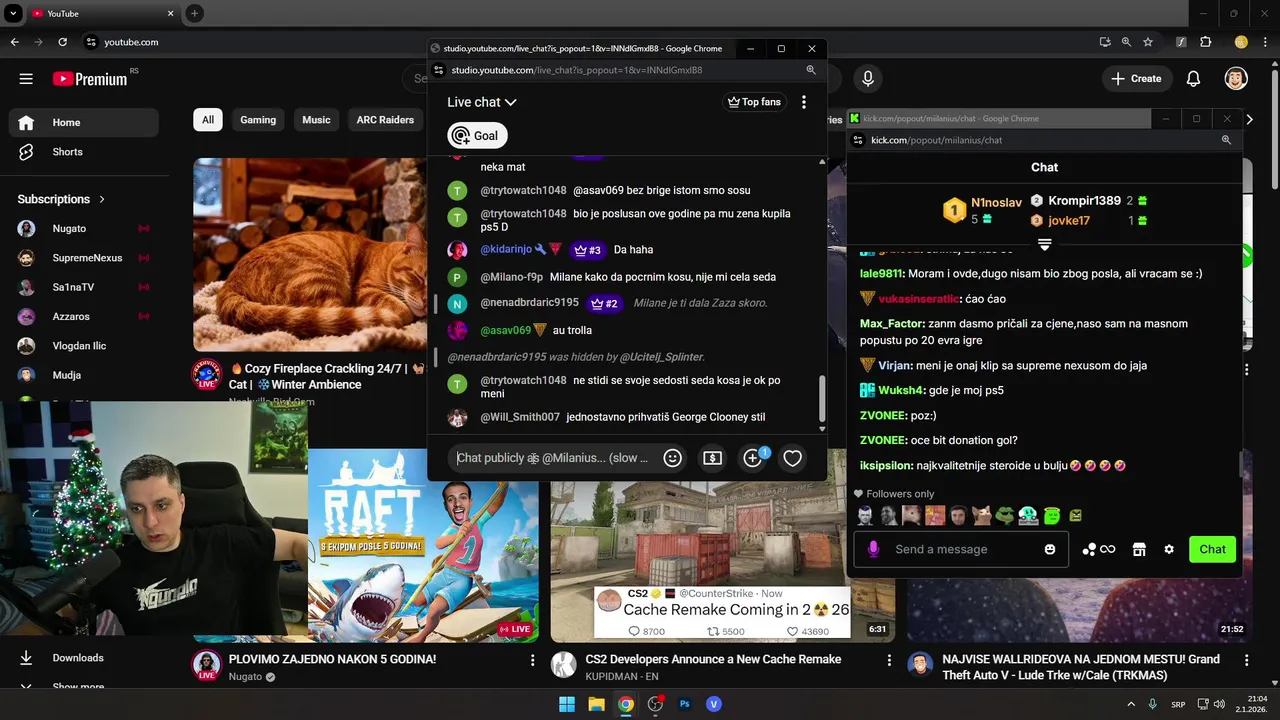Open options for the PLOVIMO ZAJEDNO video
Viewport: 1280px width, 720px height.
click(532, 661)
